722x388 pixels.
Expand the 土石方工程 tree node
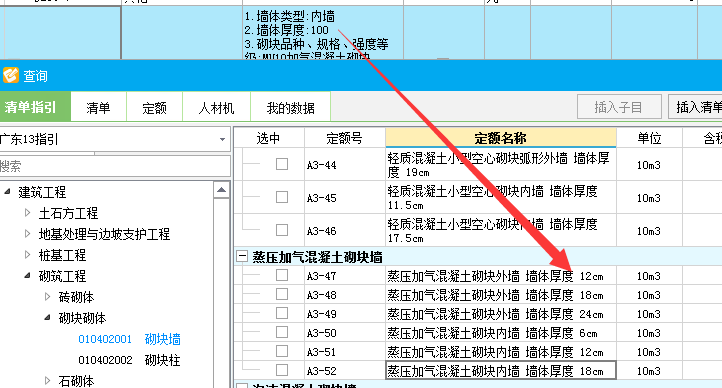(x=27, y=213)
